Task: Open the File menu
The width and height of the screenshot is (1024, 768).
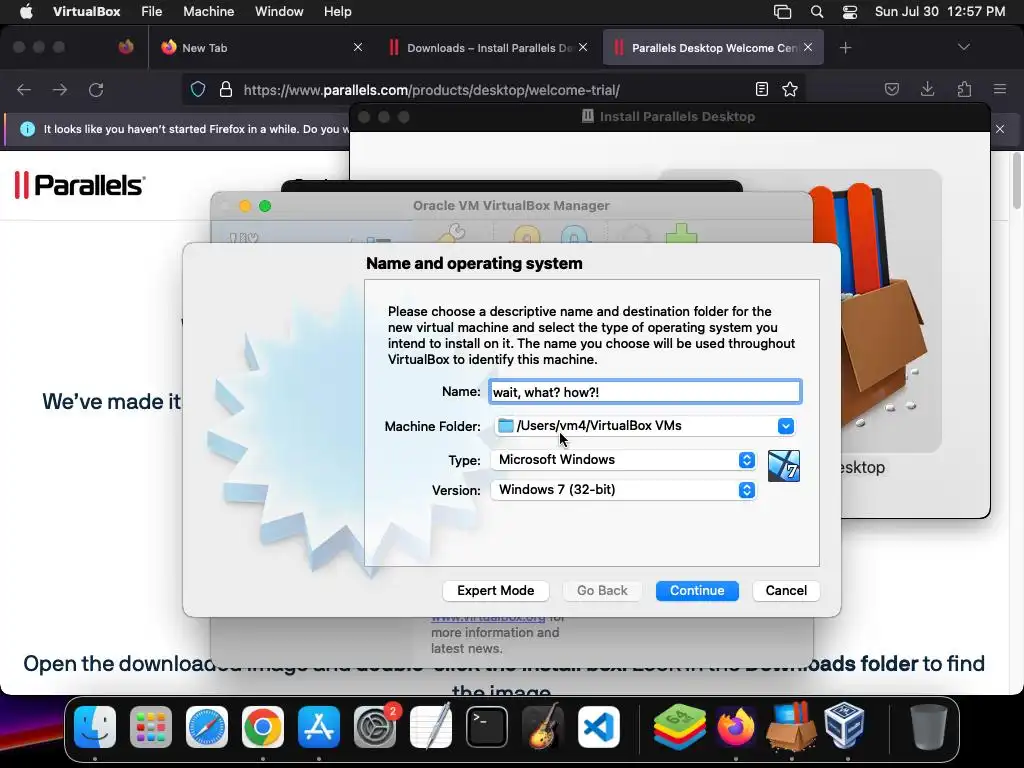Action: pos(152,12)
